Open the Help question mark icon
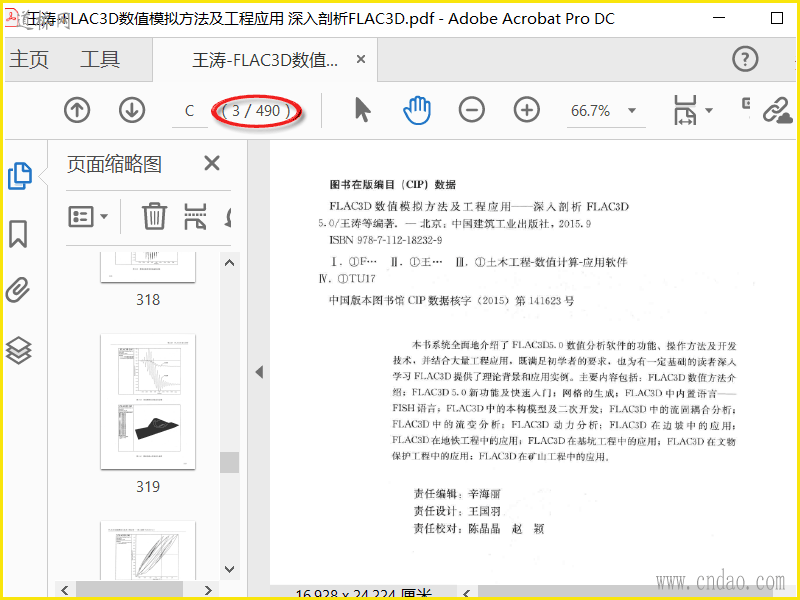Screen dimensions: 800x600 pyautogui.click(x=745, y=59)
